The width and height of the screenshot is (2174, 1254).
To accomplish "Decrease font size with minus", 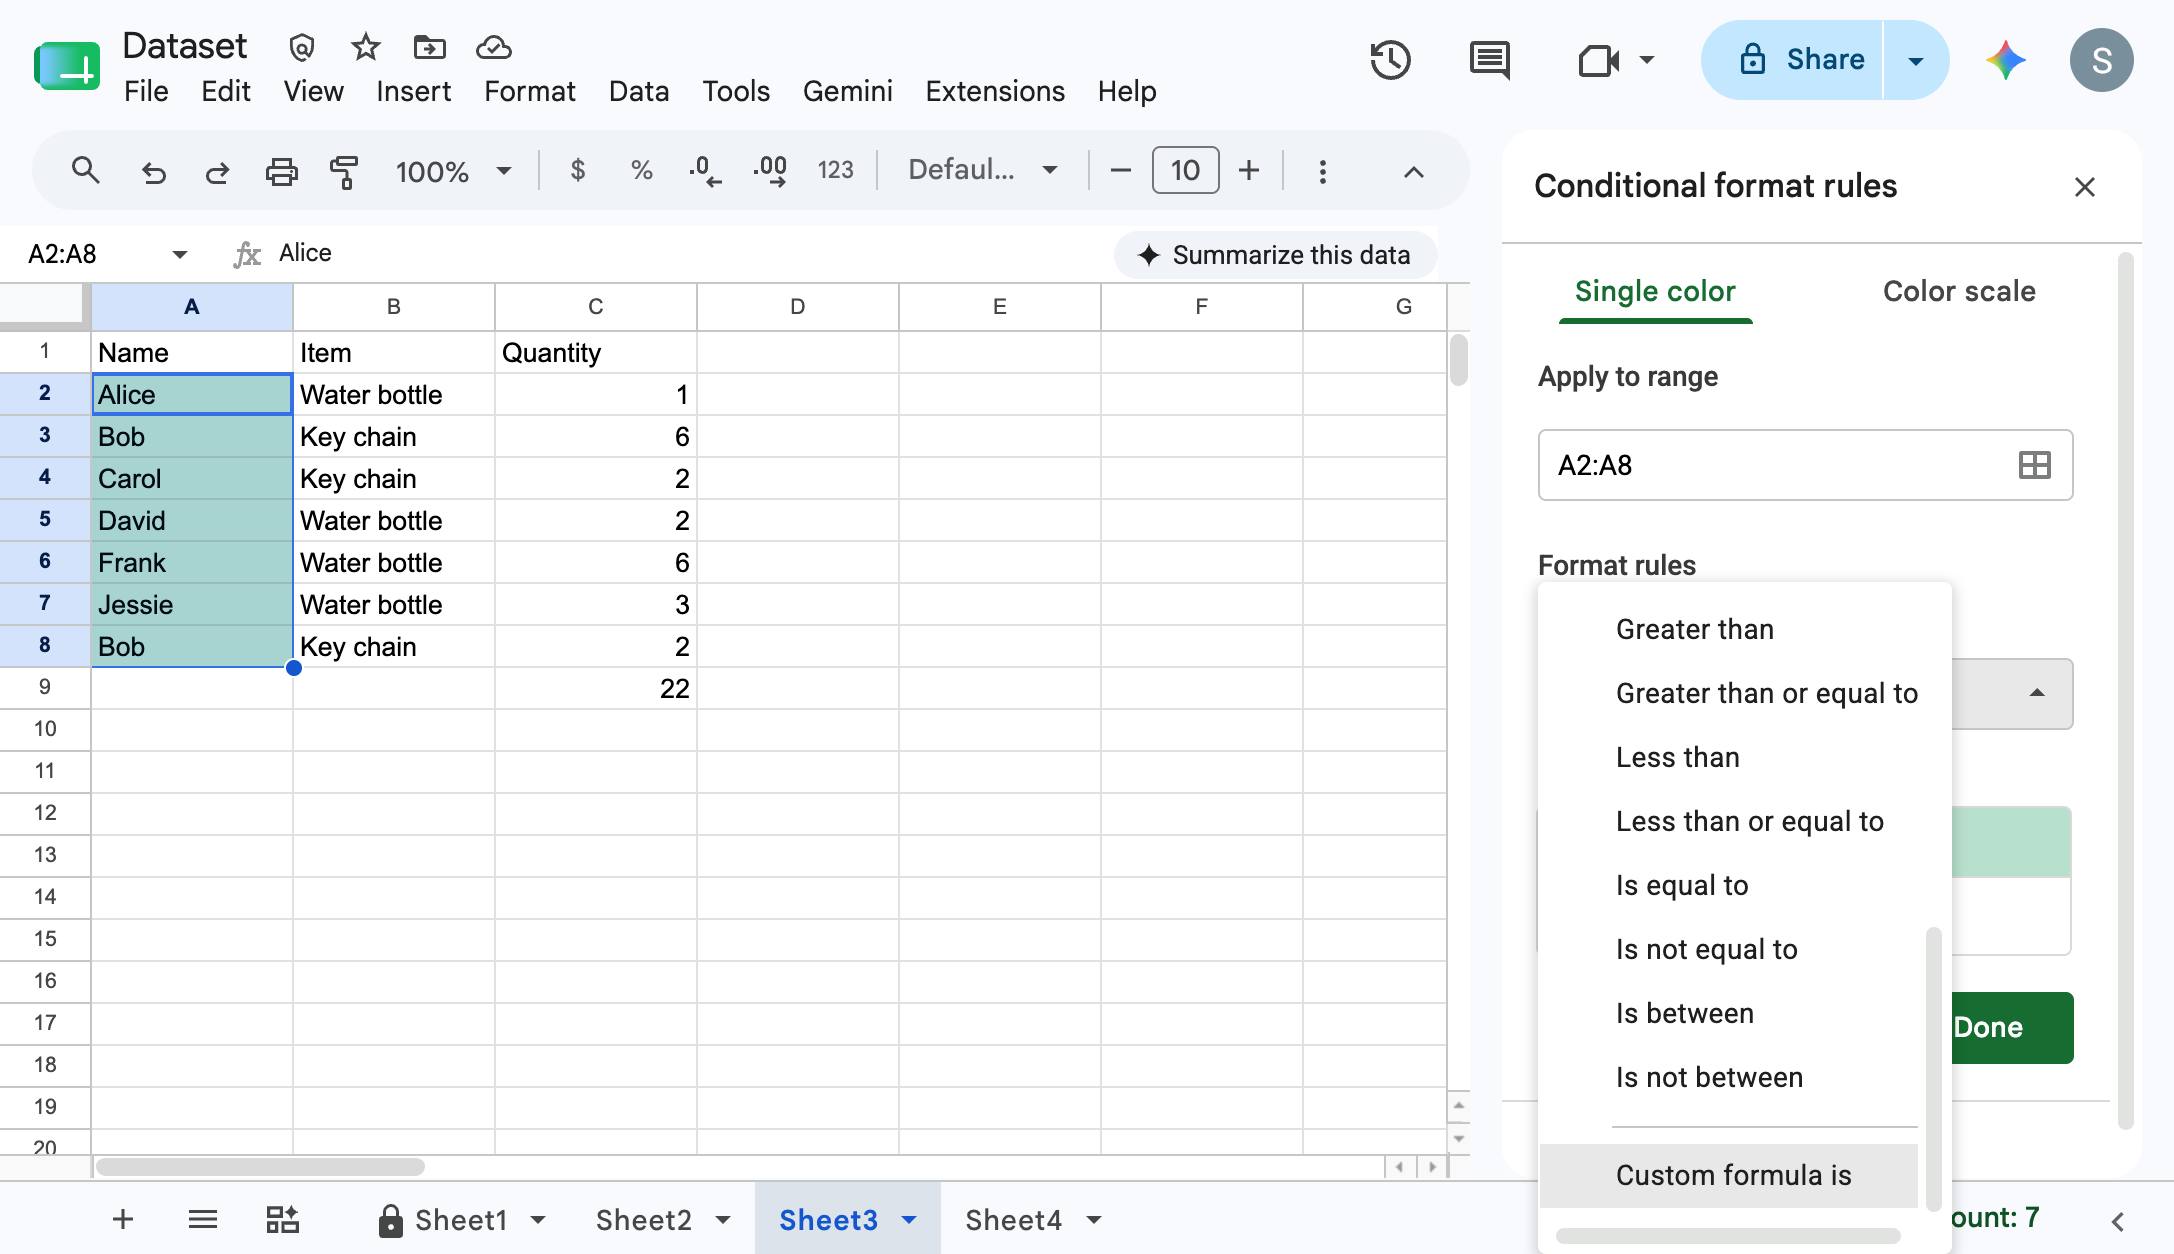I will point(1121,171).
